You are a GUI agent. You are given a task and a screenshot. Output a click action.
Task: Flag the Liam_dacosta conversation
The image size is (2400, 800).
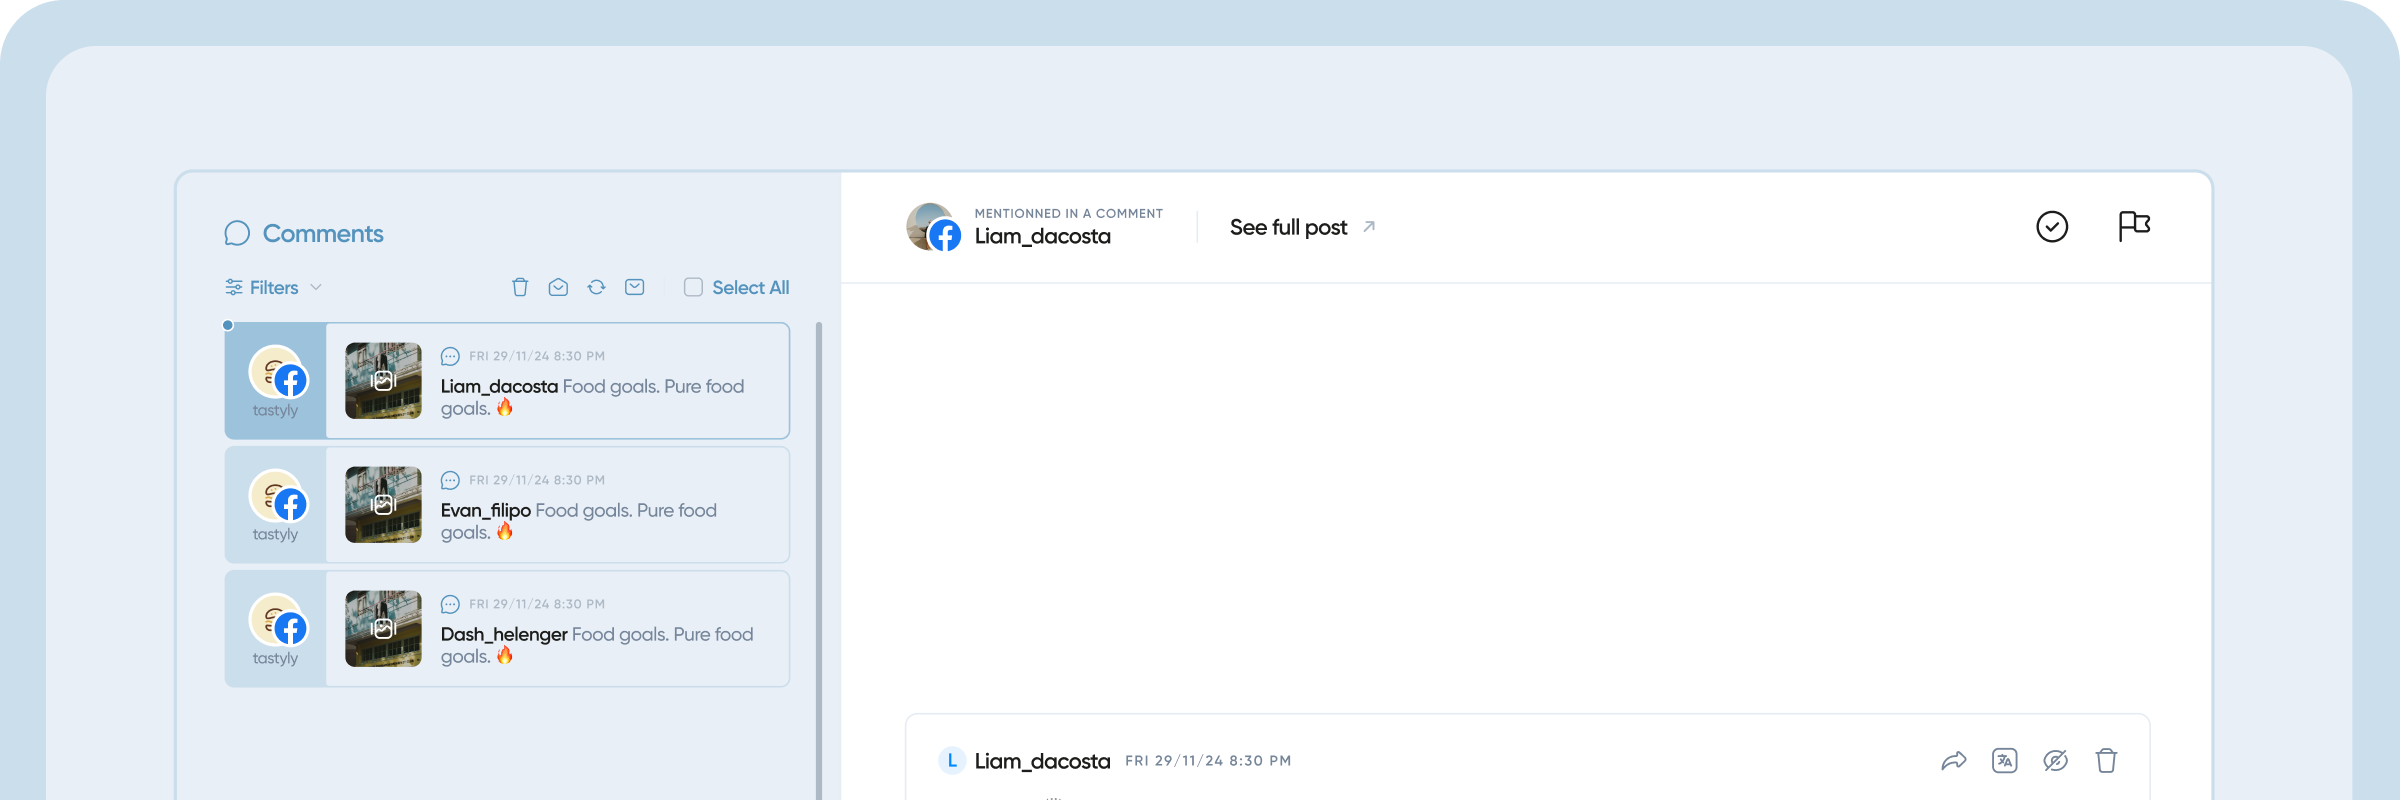click(2134, 226)
